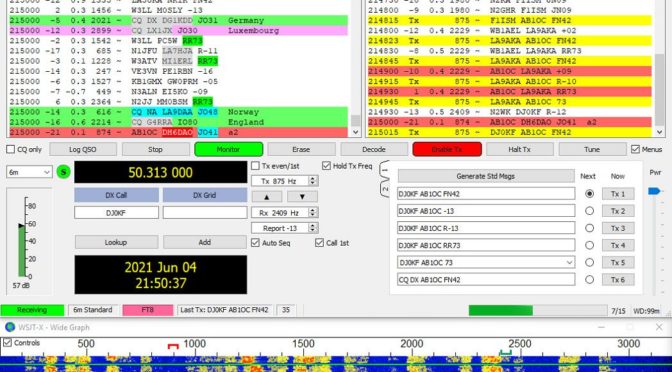Select the Next radio button for Tx 4
The image size is (672, 372).
click(590, 245)
